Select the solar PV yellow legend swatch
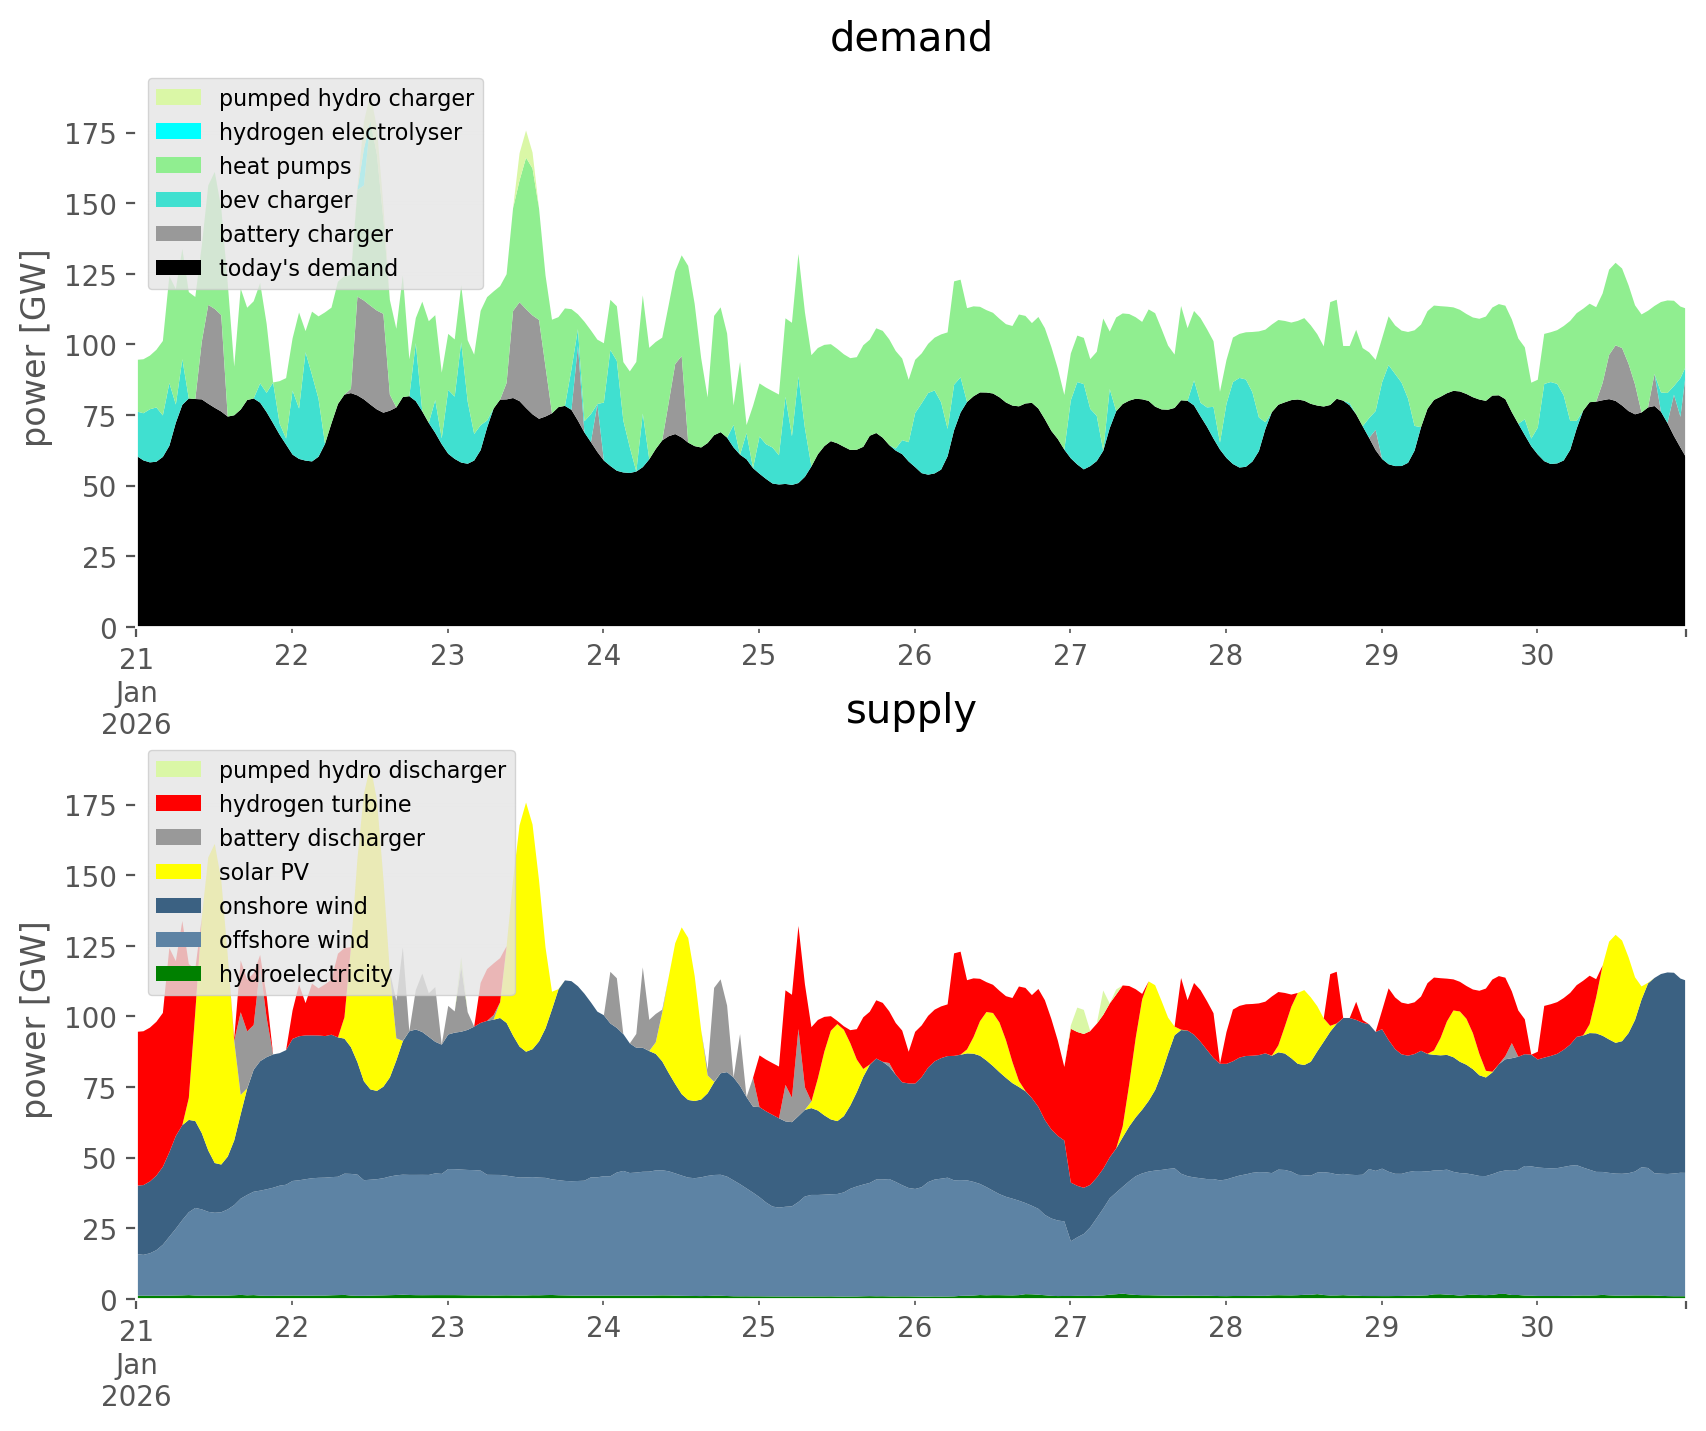The image size is (1706, 1431). pos(179,872)
